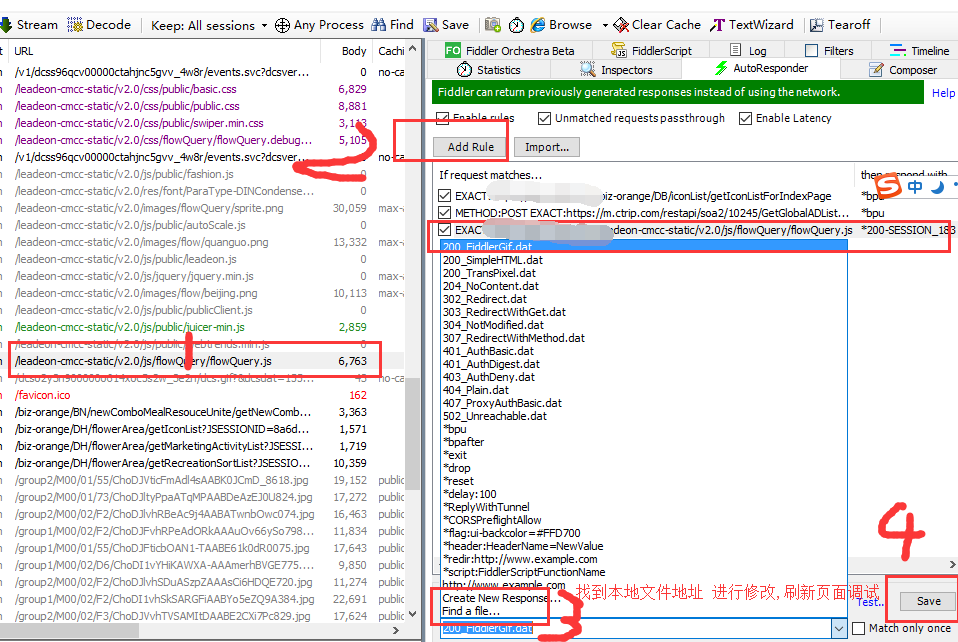958x642 pixels.
Task: Open the TextWizard tool
Action: [x=751, y=25]
